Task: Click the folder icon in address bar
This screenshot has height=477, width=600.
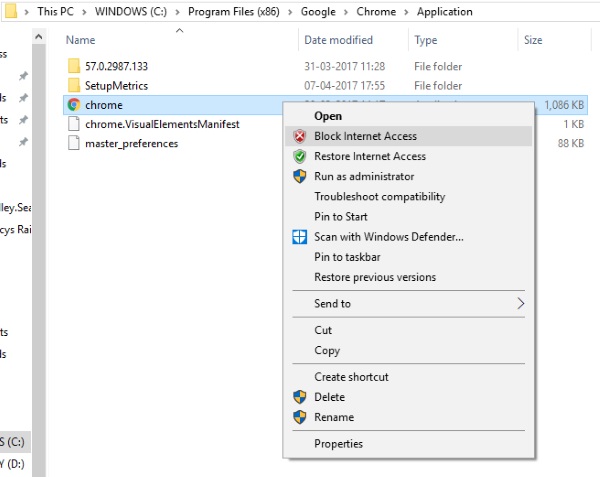Action: point(10,11)
